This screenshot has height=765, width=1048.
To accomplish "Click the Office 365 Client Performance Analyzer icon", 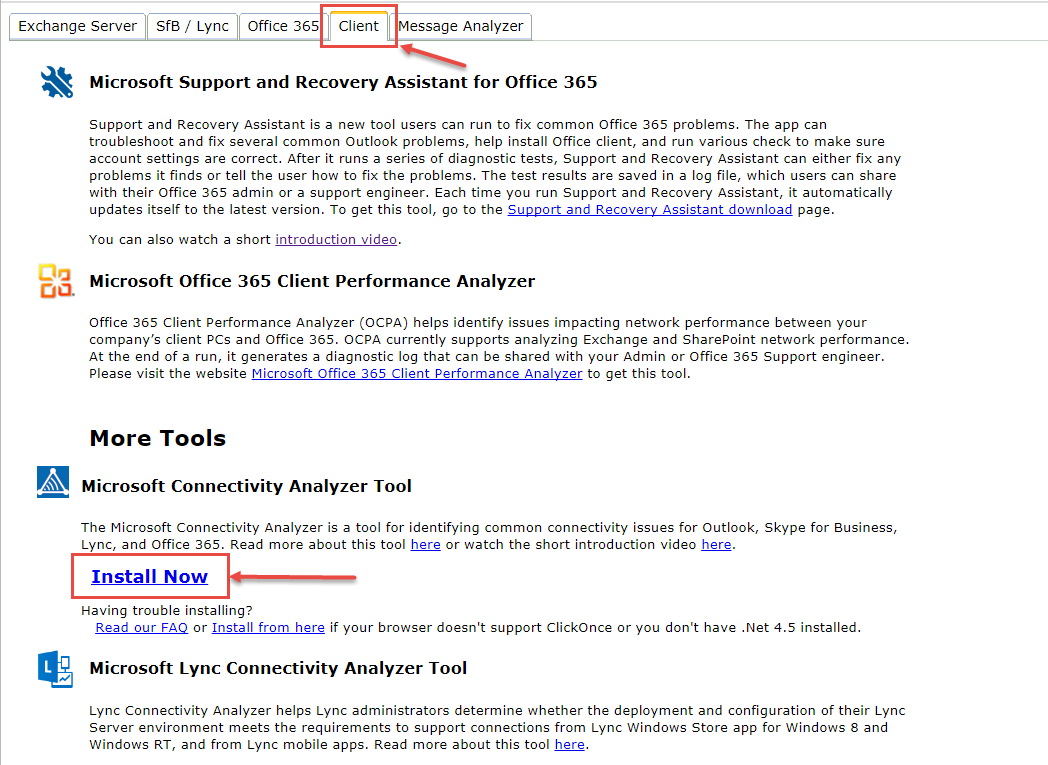I will 56,281.
